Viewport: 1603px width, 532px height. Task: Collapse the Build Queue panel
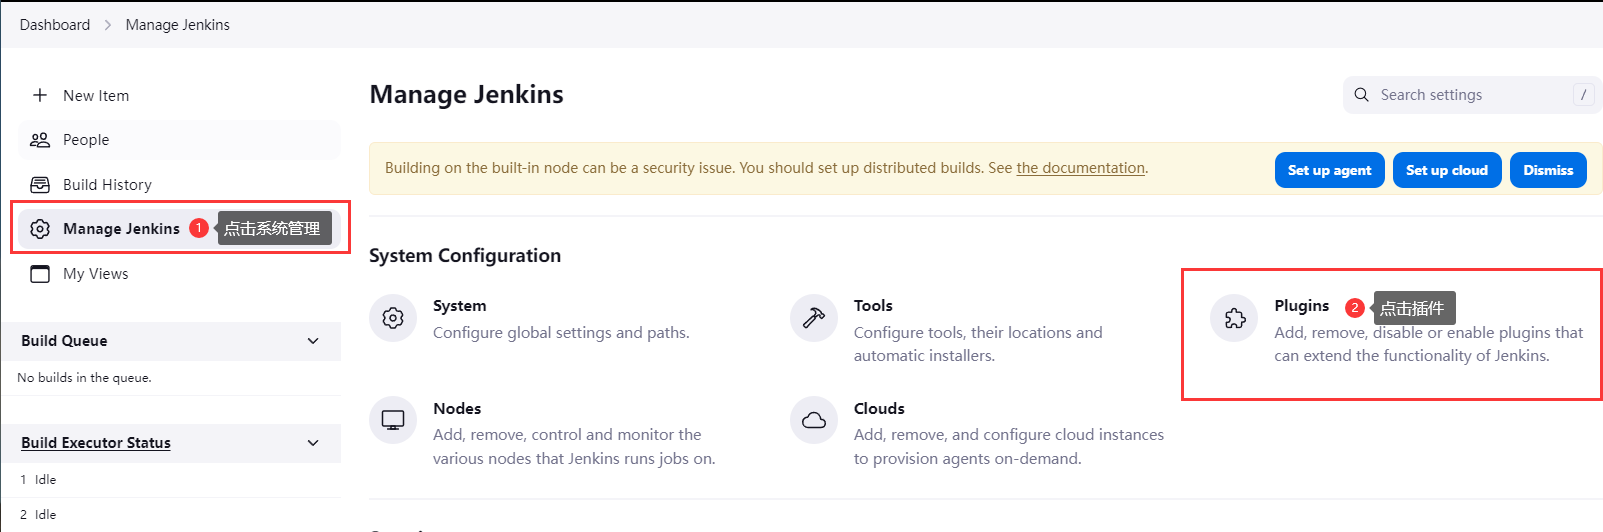[313, 341]
